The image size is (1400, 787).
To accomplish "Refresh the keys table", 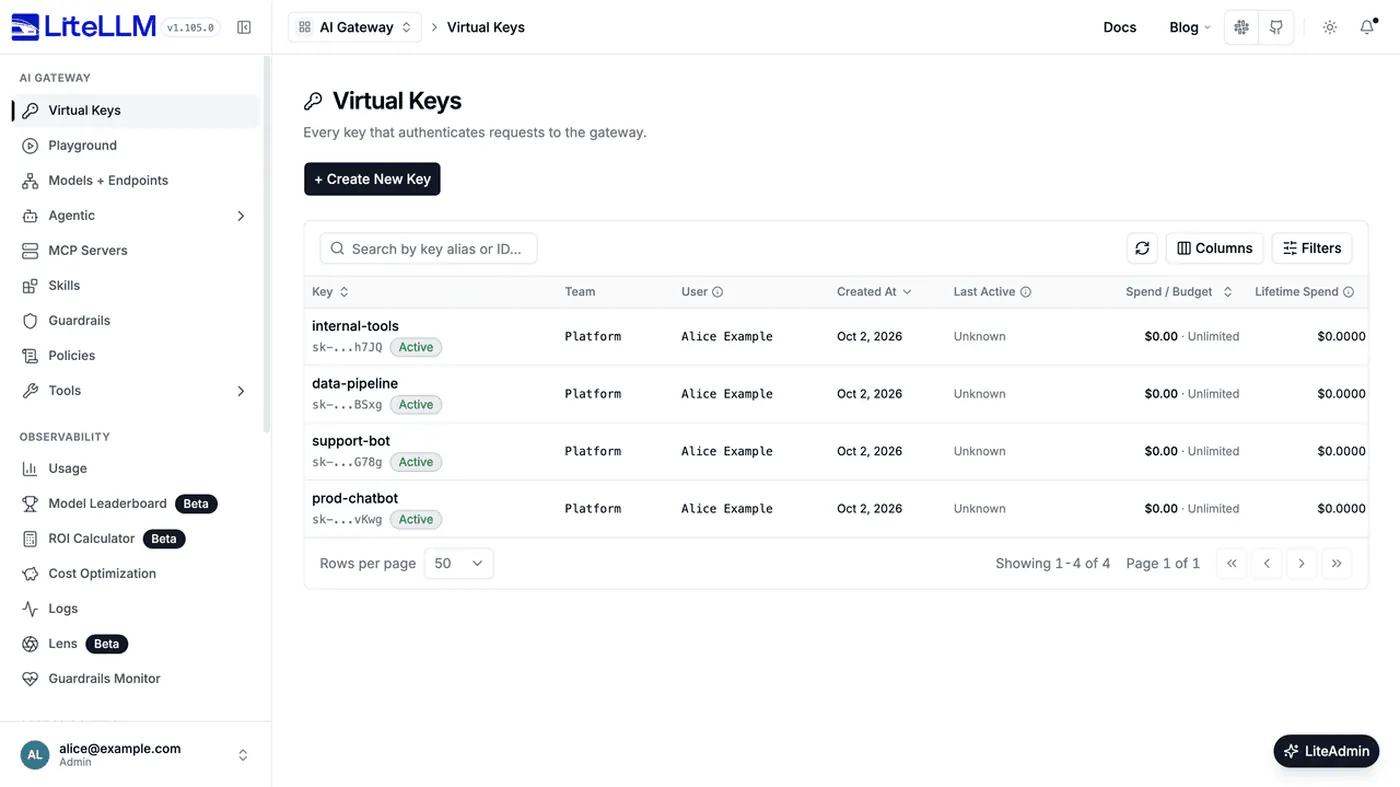I will click(x=1142, y=248).
